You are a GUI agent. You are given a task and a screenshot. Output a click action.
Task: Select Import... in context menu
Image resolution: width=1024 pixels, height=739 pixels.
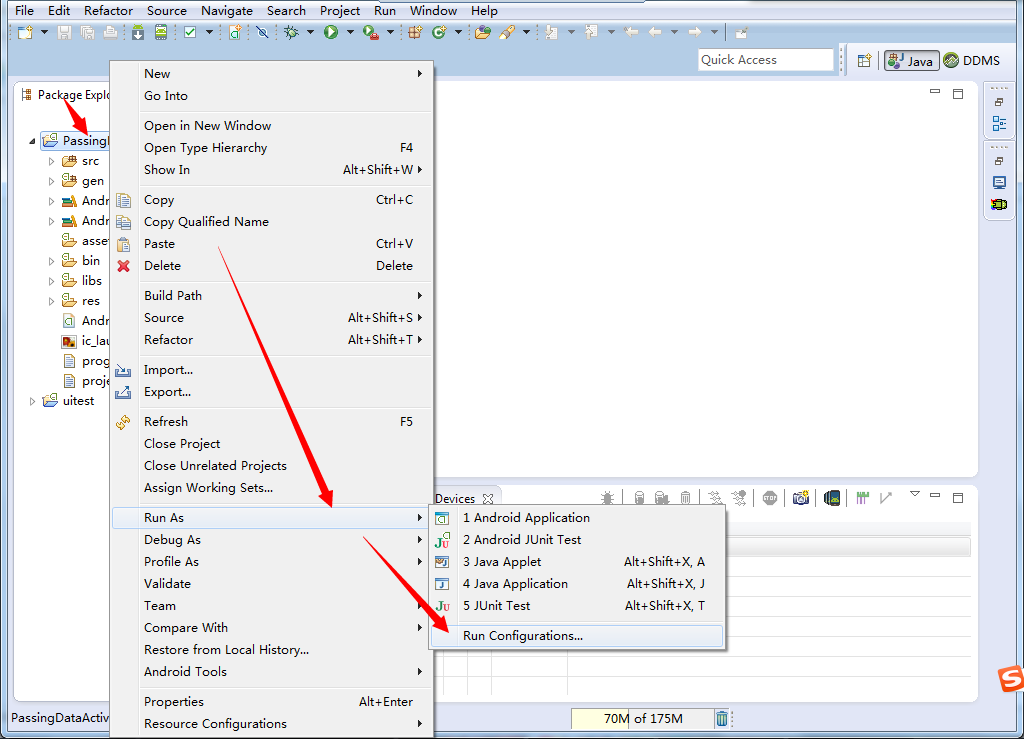click(x=273, y=370)
